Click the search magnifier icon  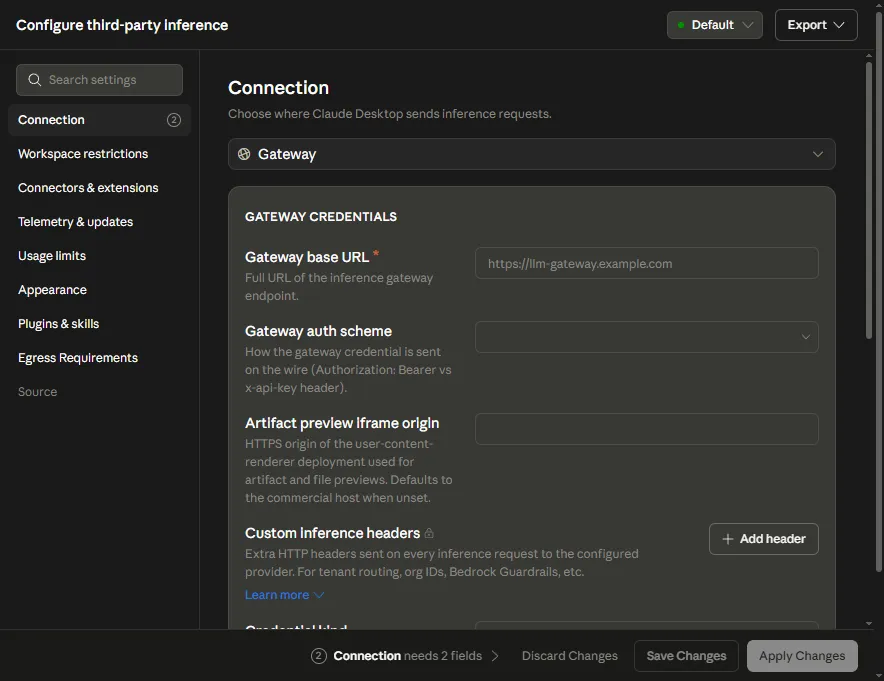[x=34, y=80]
